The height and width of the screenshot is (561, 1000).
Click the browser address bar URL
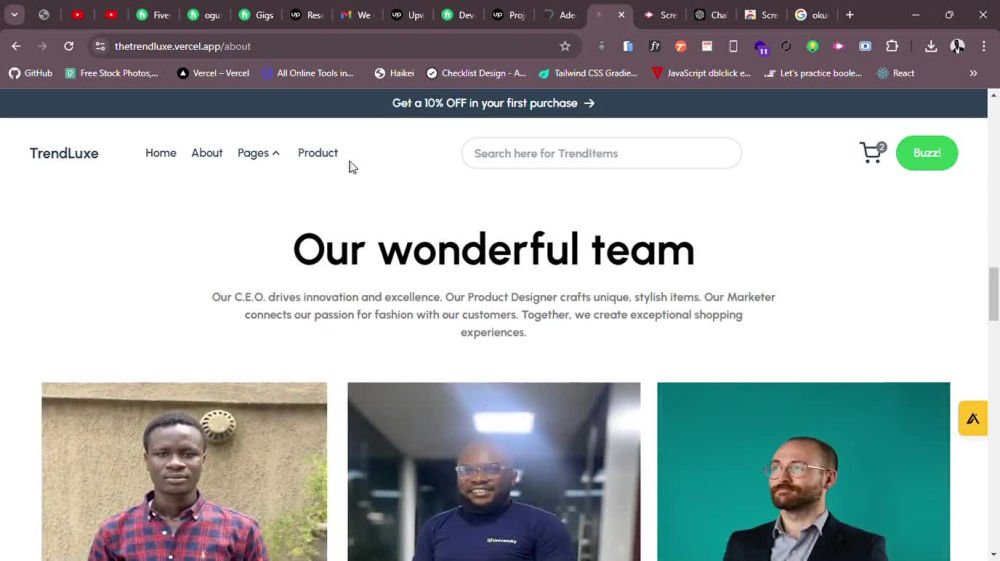[182, 46]
